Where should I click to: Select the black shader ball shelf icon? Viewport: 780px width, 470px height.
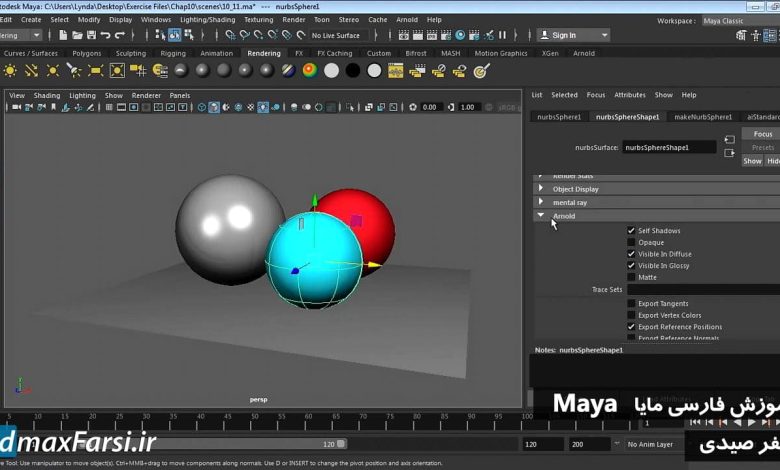[x=352, y=71]
